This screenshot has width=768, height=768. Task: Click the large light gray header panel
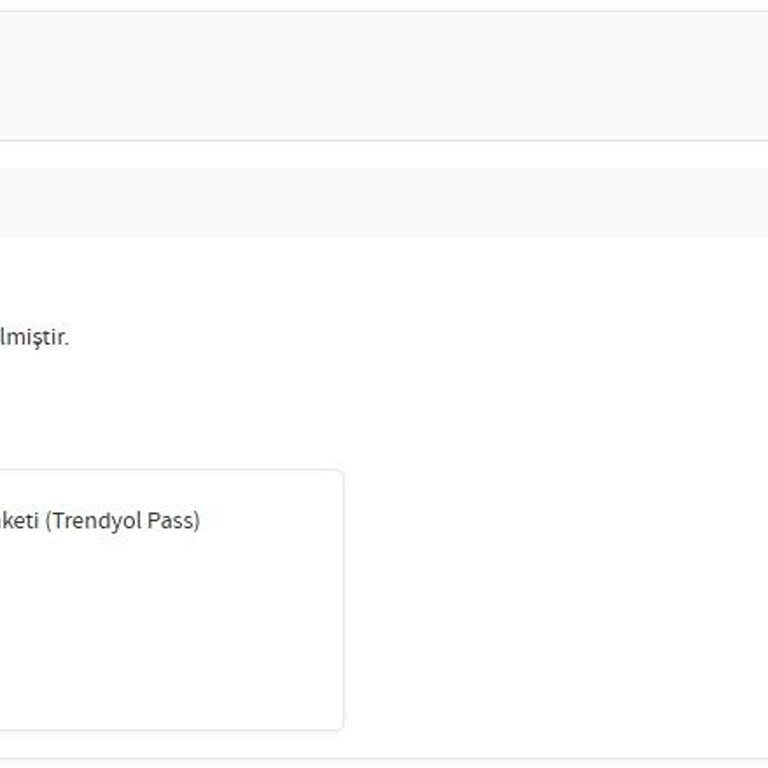coord(384,76)
